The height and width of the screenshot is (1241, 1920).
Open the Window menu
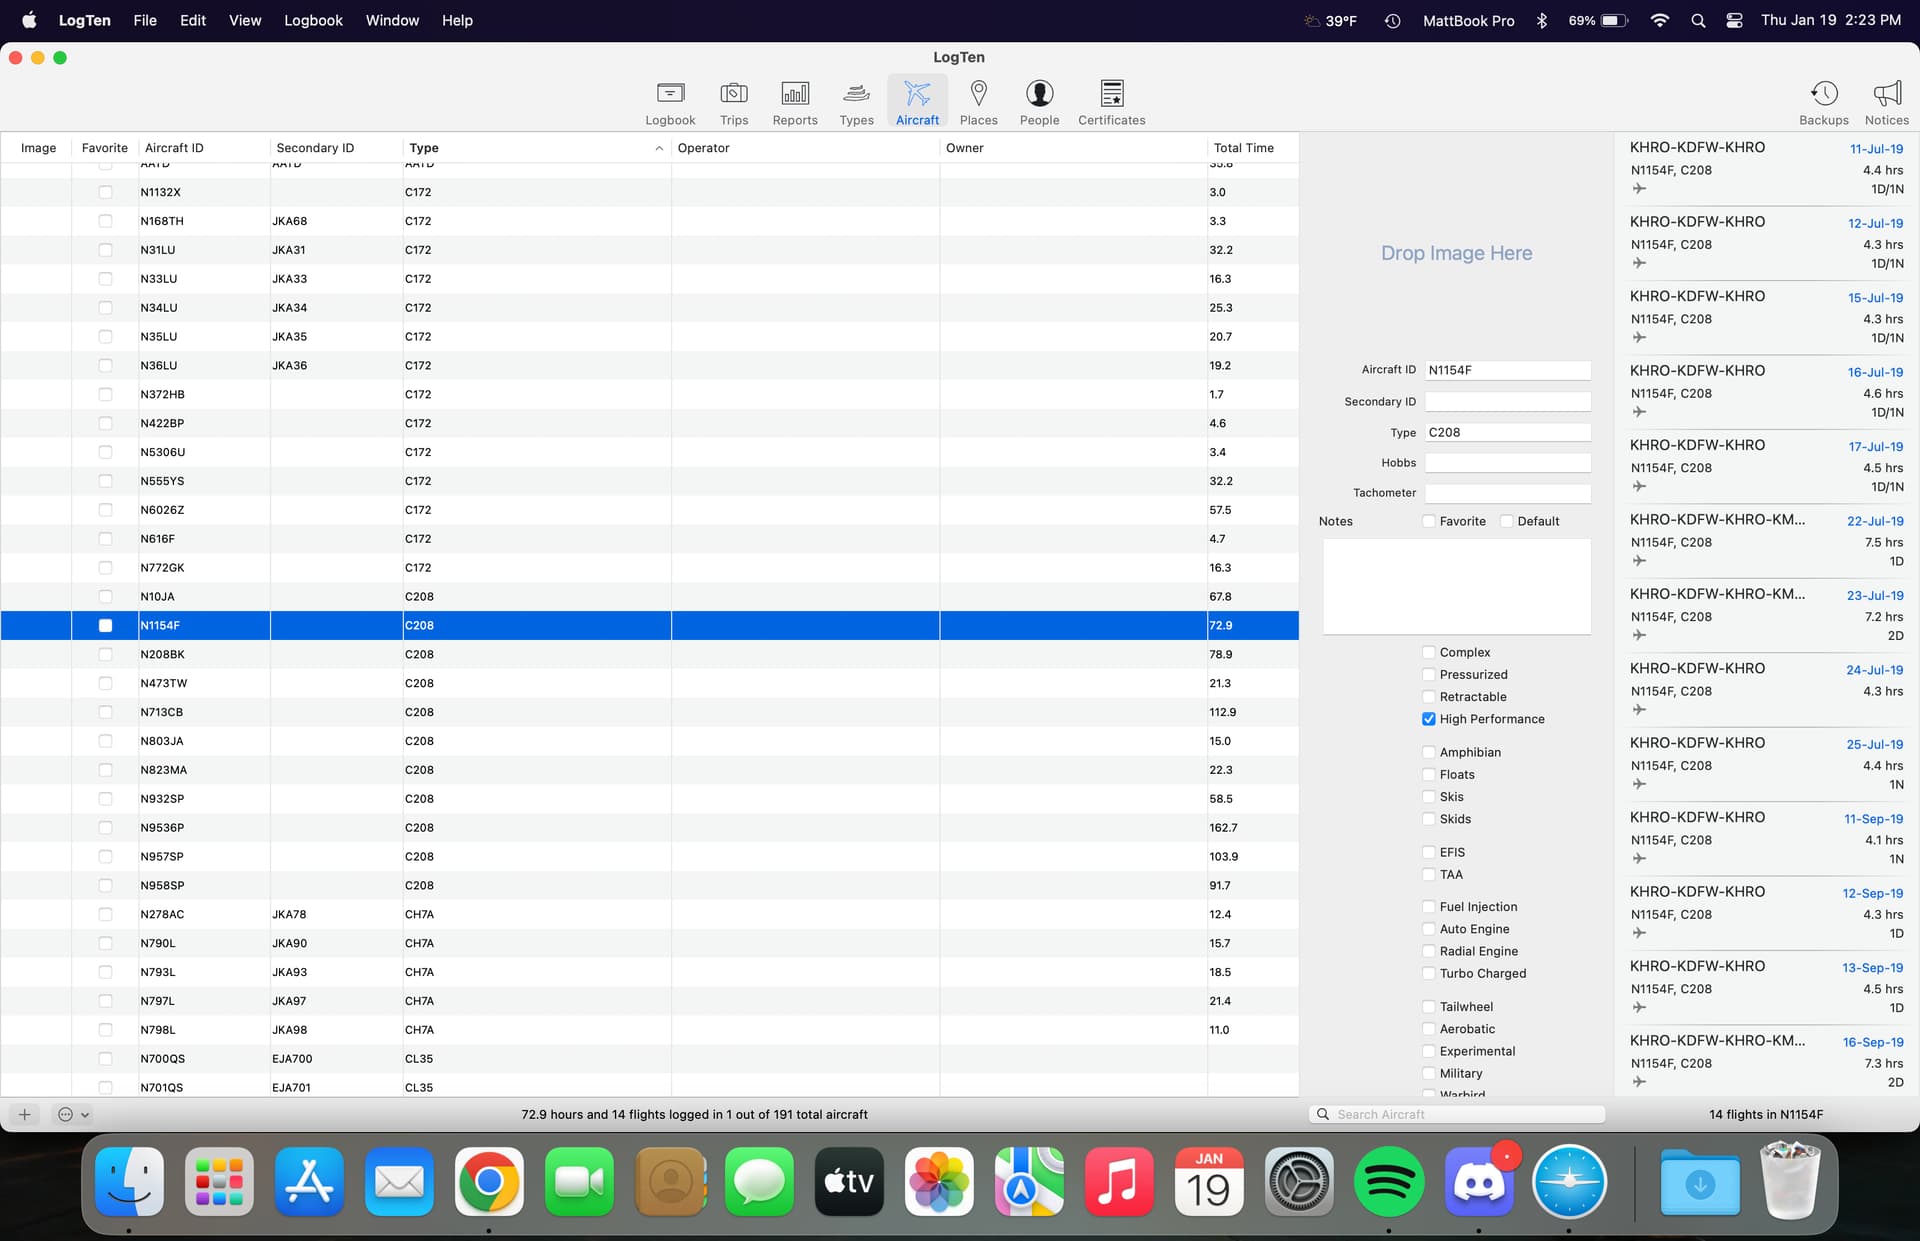[x=392, y=20]
